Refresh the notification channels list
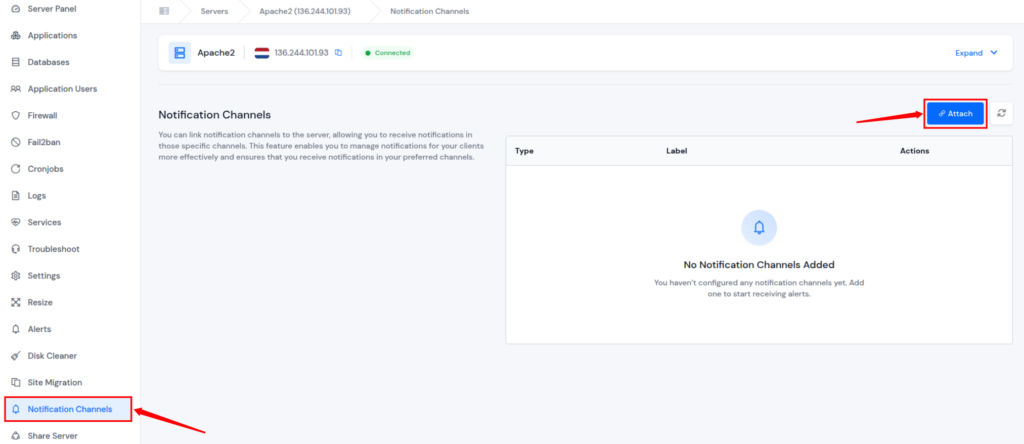The height and width of the screenshot is (444, 1024). 1001,113
